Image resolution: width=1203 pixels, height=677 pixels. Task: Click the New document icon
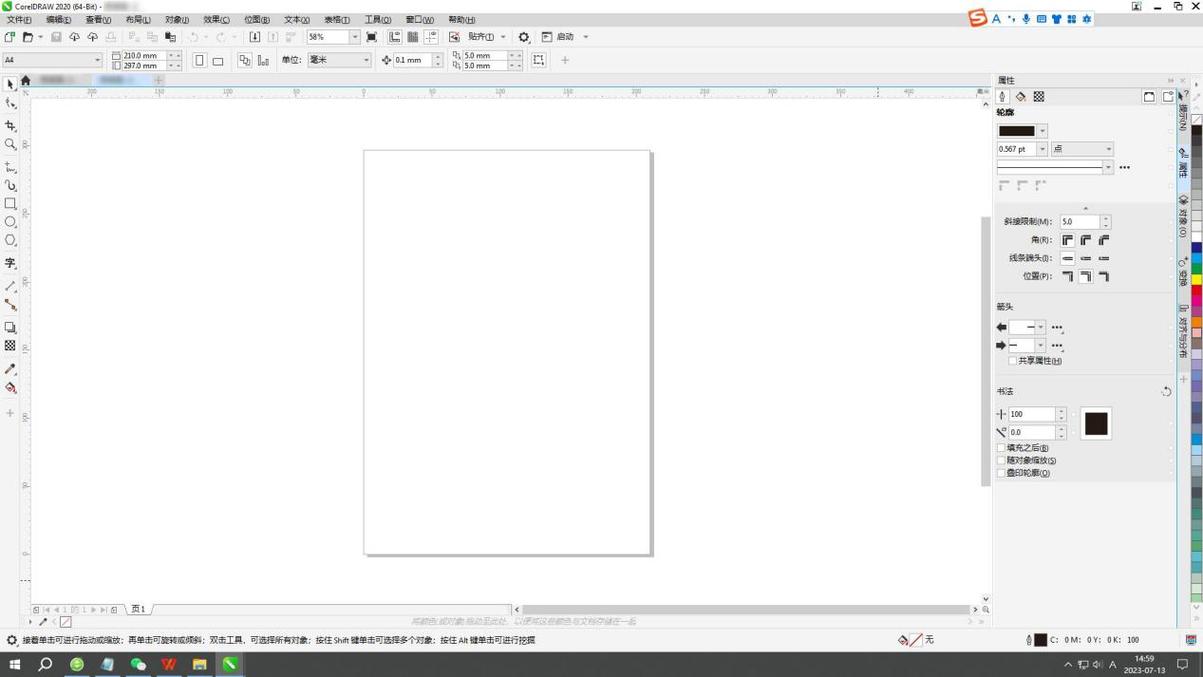(9, 37)
